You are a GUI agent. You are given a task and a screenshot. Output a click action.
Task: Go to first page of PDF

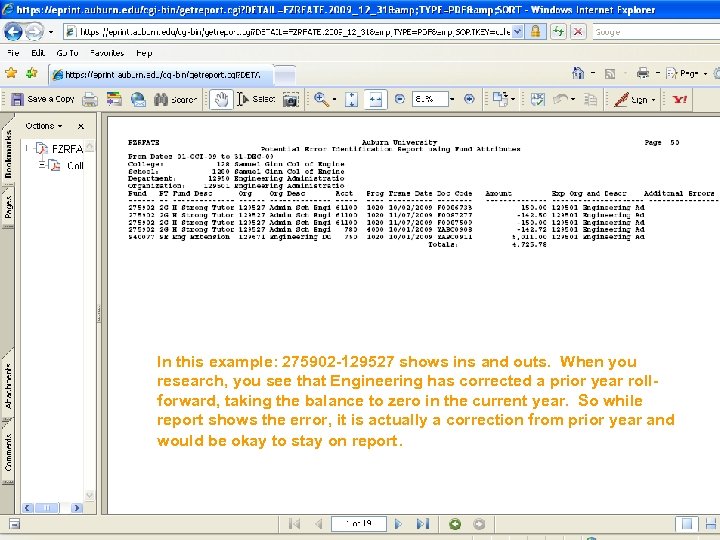coord(294,524)
